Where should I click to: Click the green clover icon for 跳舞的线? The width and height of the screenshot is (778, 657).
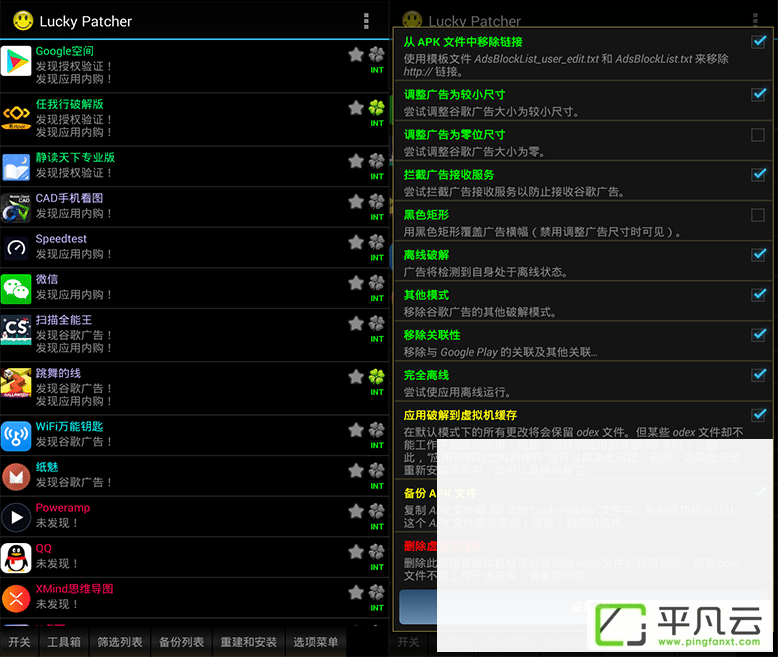(377, 376)
